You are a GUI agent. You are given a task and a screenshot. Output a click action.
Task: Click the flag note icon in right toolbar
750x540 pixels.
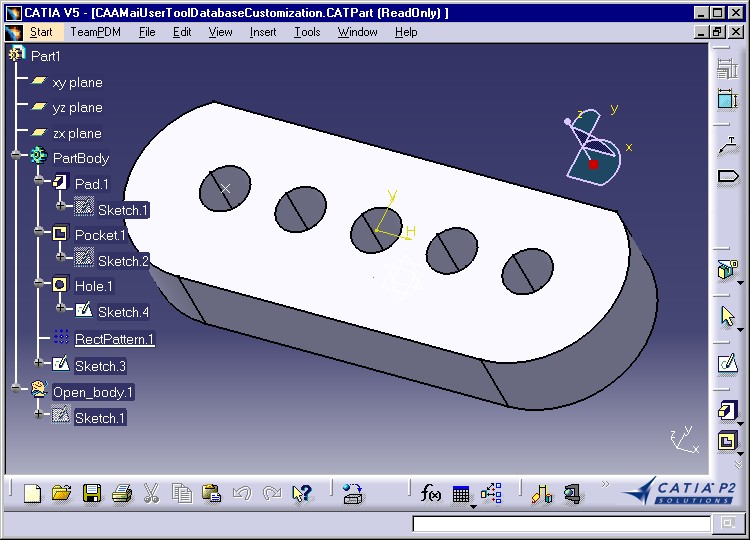[728, 176]
